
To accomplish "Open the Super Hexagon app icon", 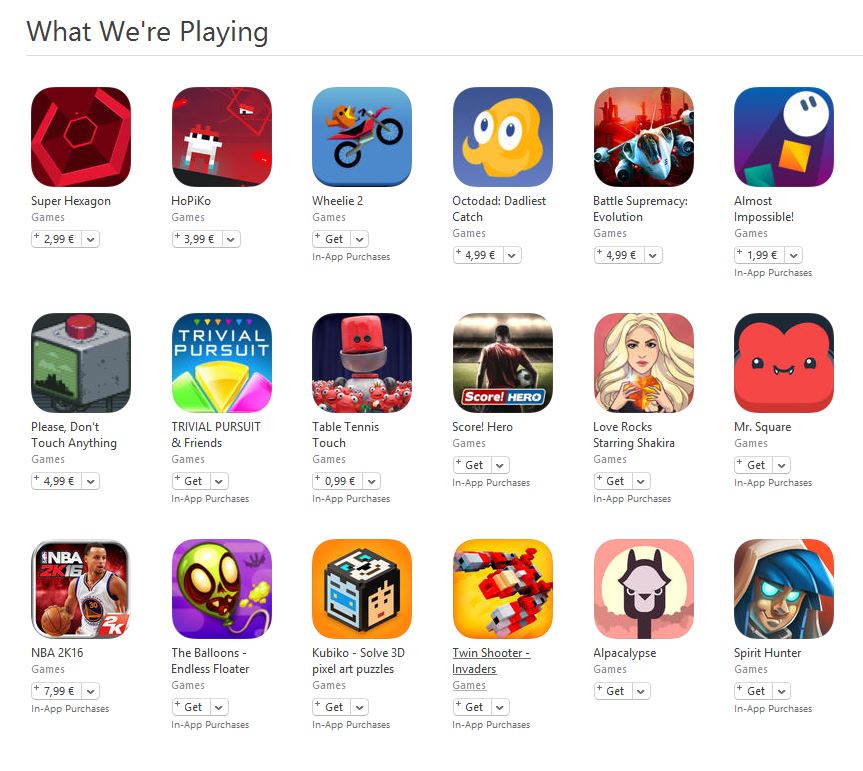I will tap(81, 137).
